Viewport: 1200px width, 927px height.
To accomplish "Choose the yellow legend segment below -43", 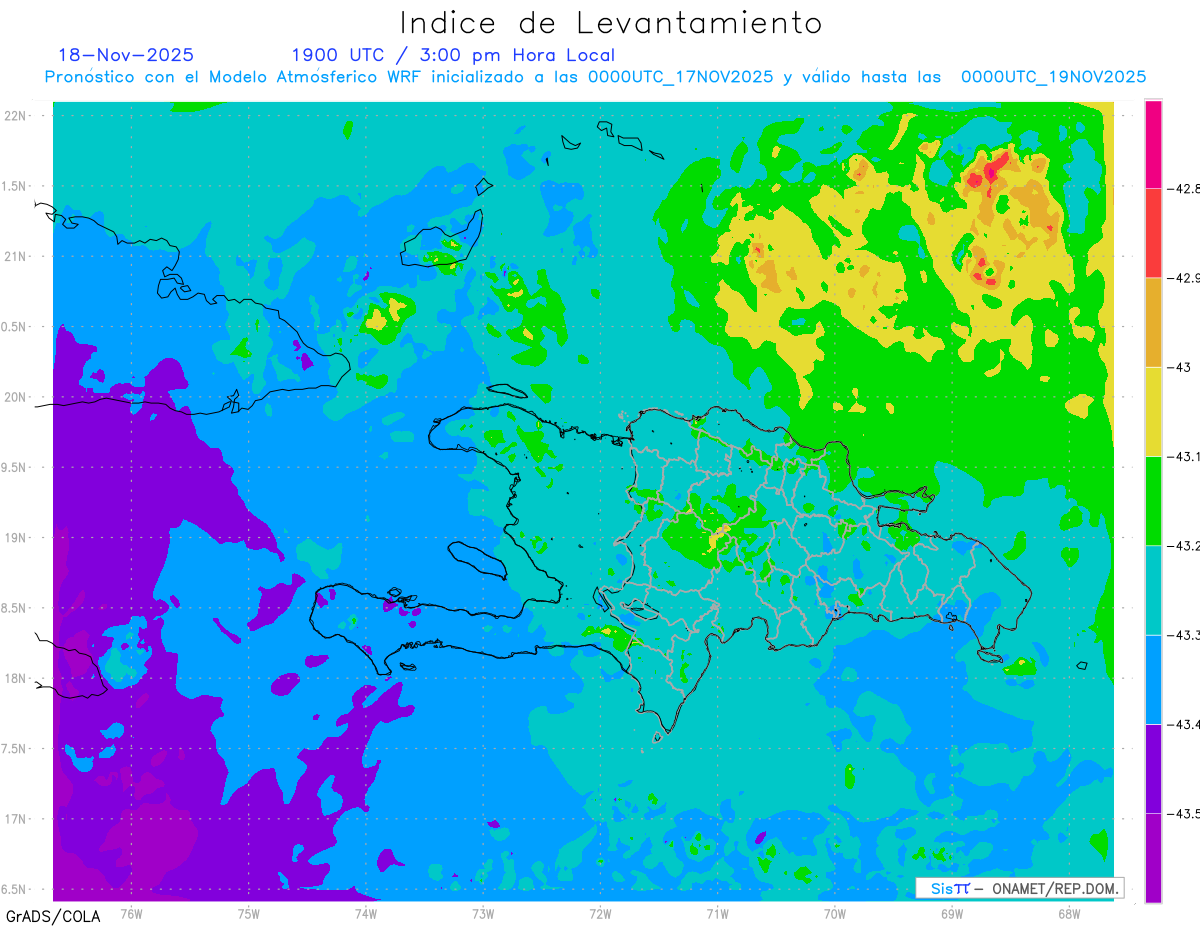I will pyautogui.click(x=1153, y=411).
